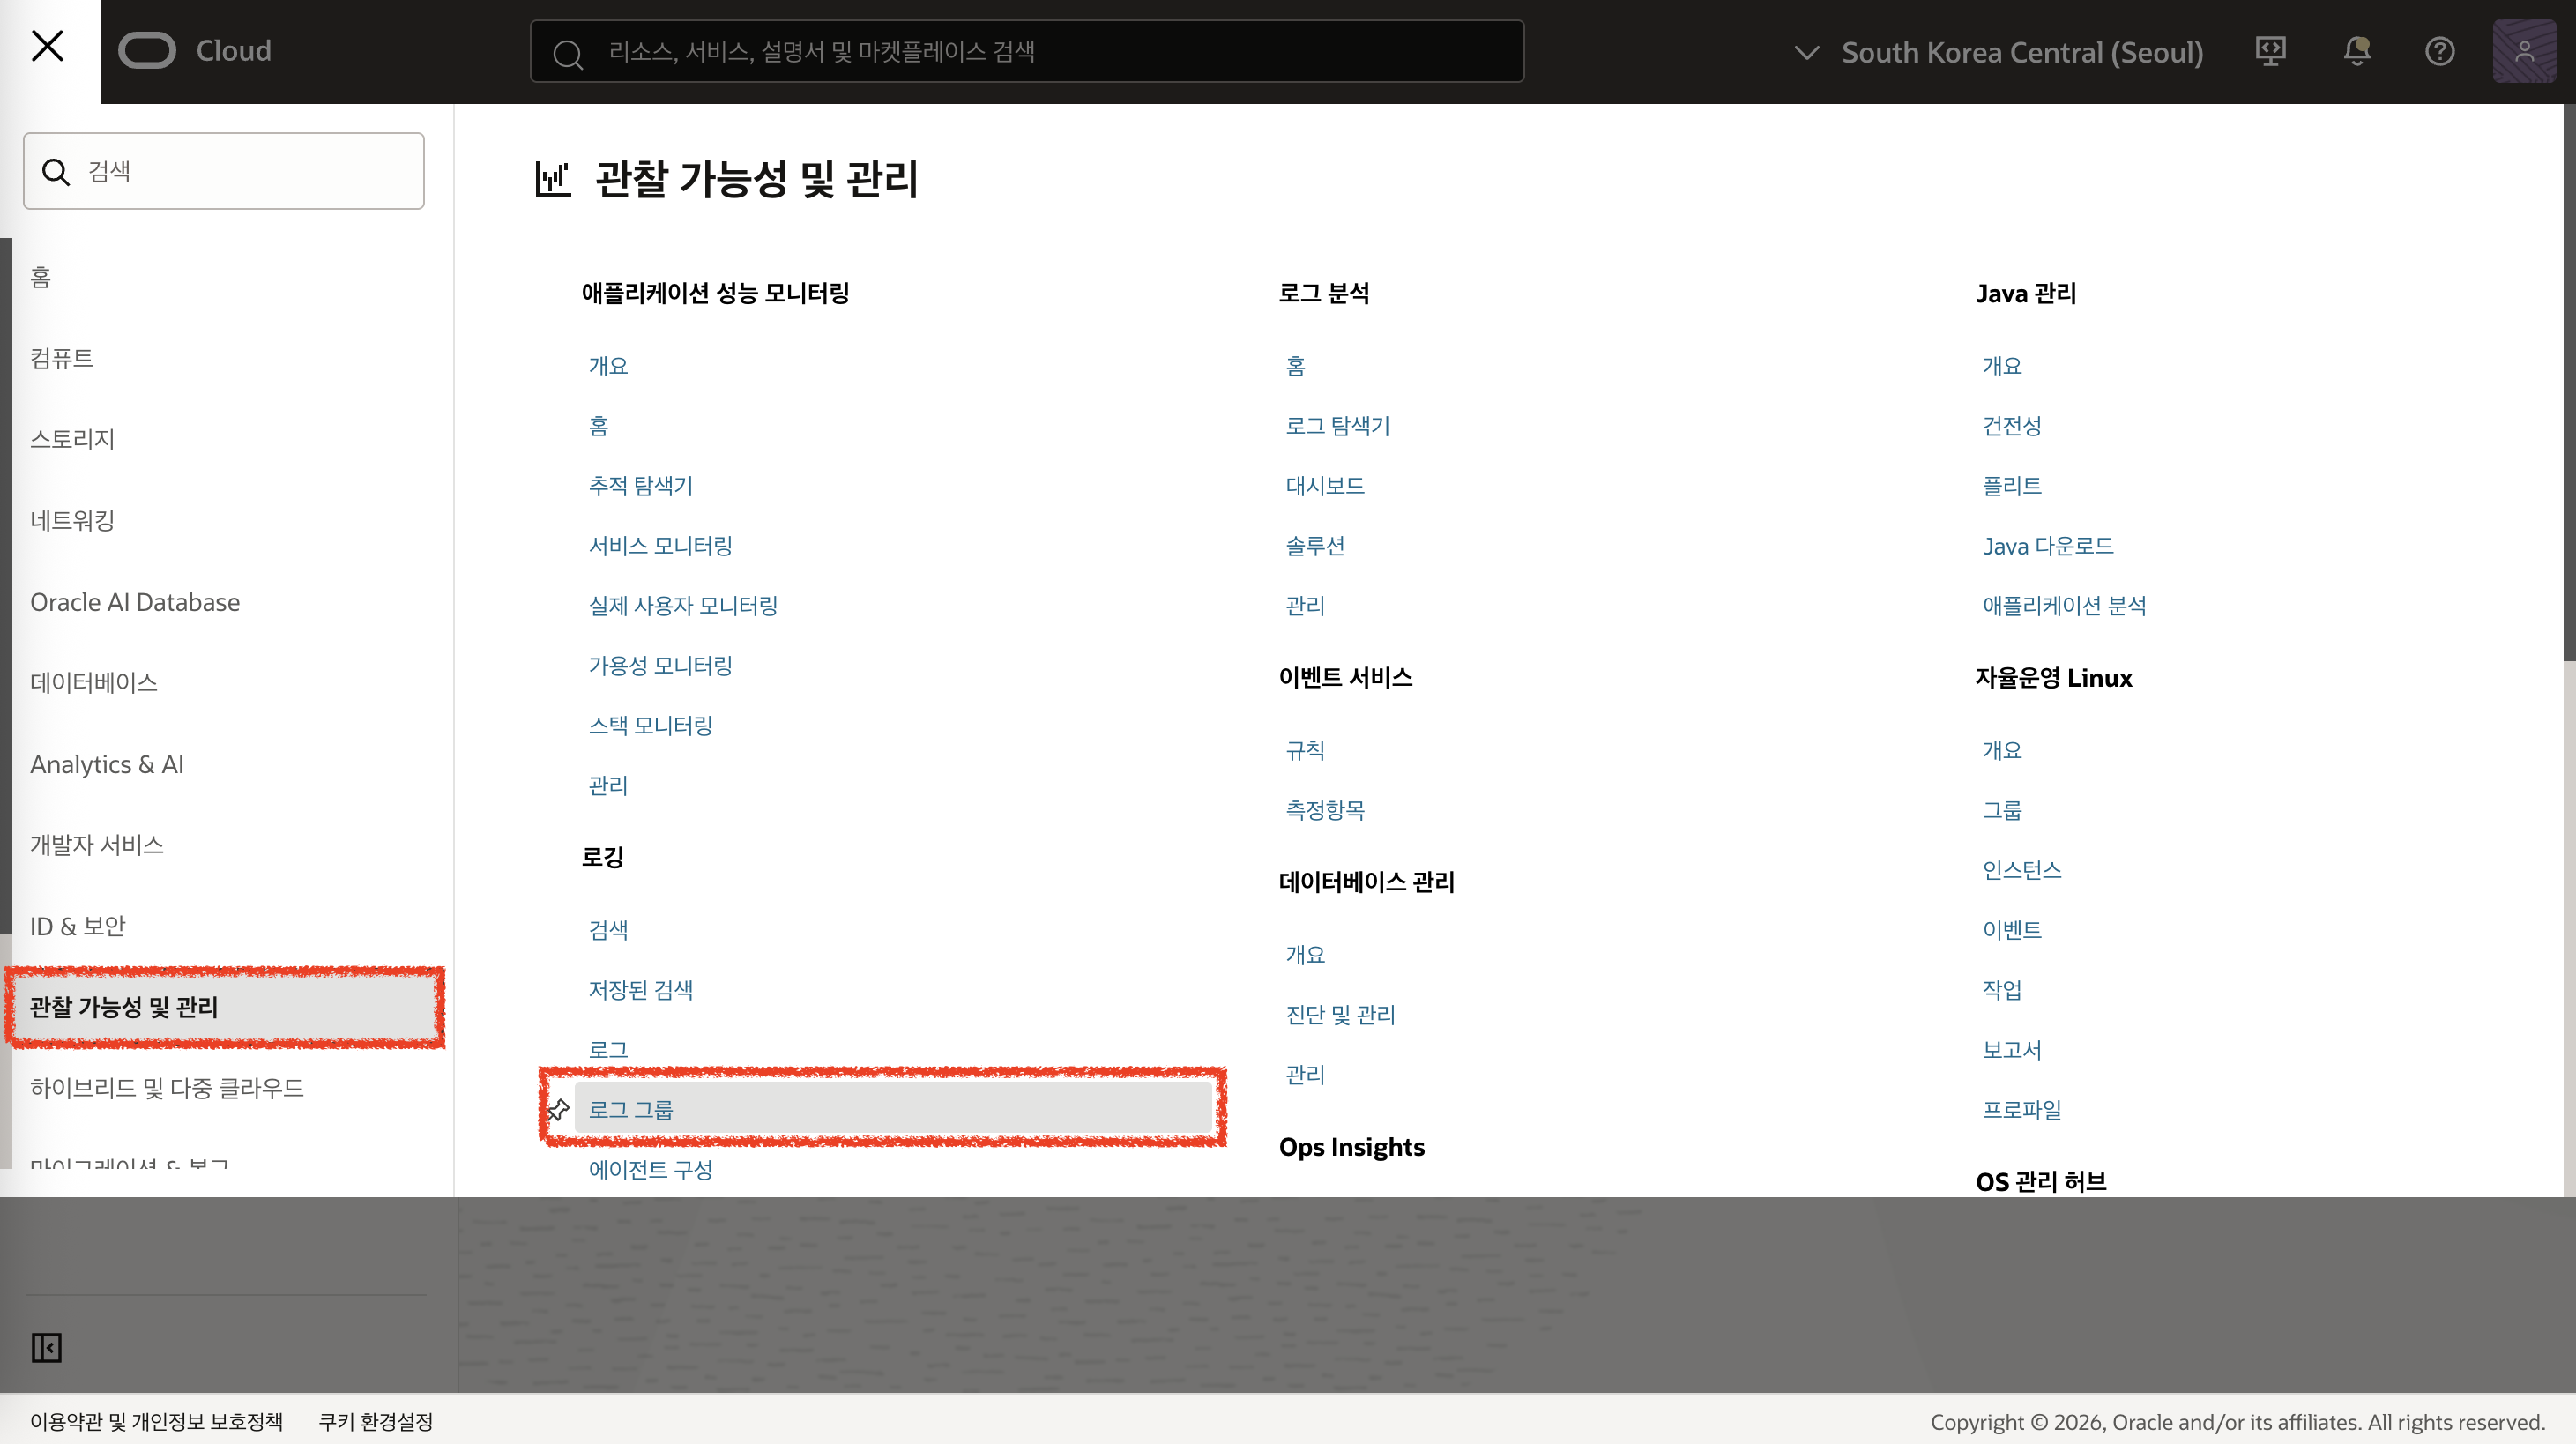Open 작업 under 자율운영 Linux

(x=2002, y=991)
